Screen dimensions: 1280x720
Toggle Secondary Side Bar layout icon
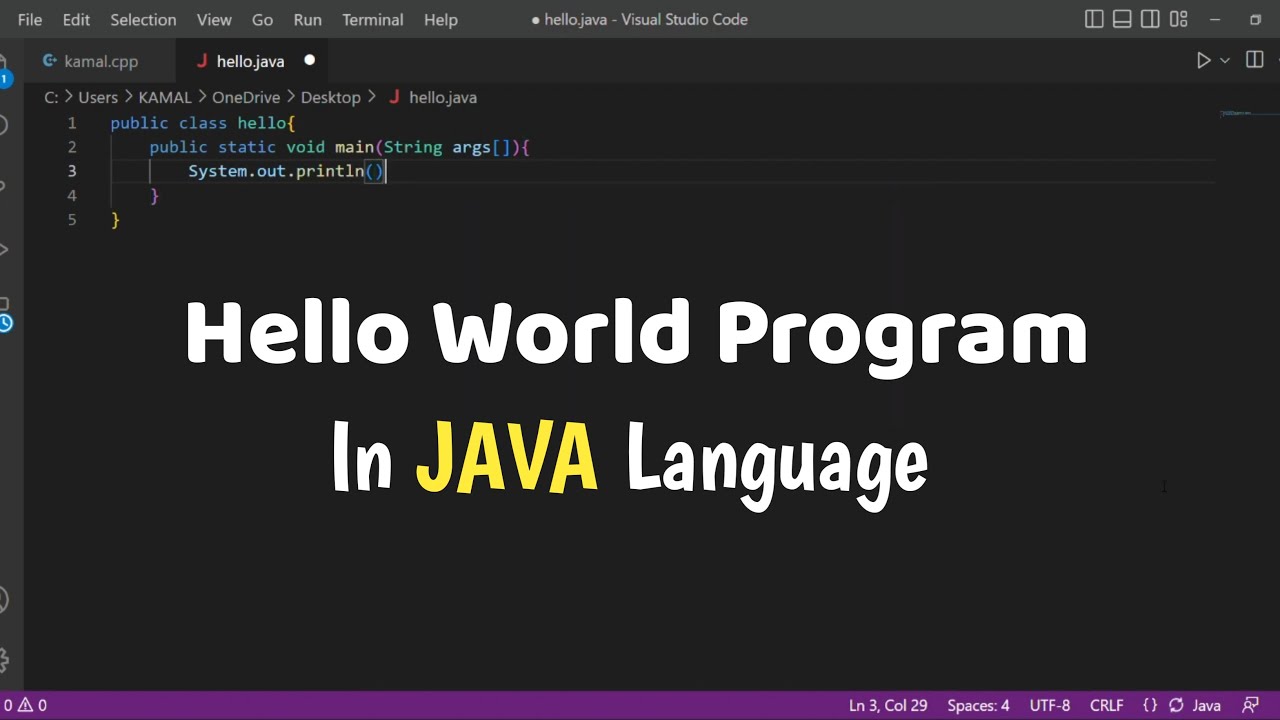click(x=1150, y=19)
